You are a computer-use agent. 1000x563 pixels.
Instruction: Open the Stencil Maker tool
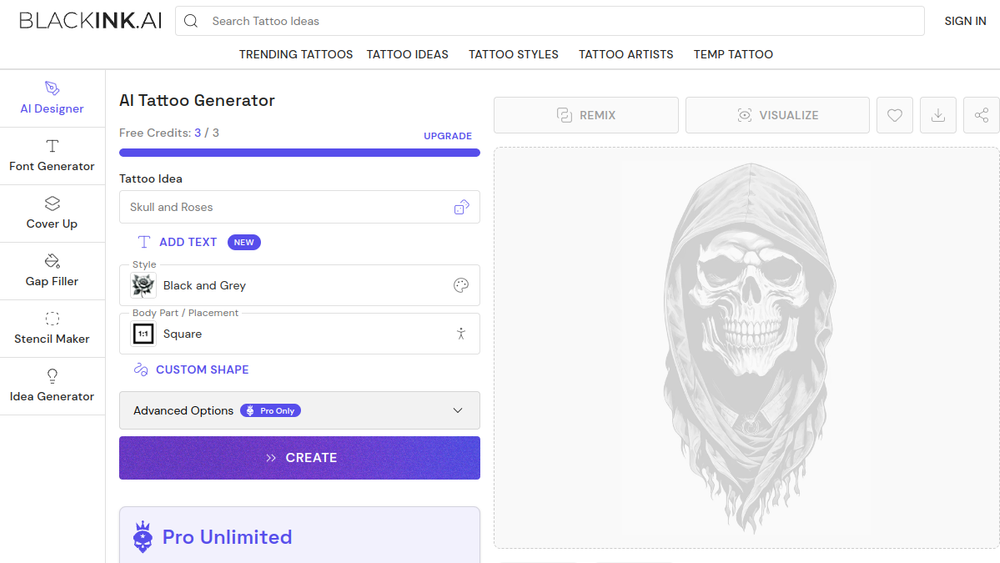pos(52,328)
